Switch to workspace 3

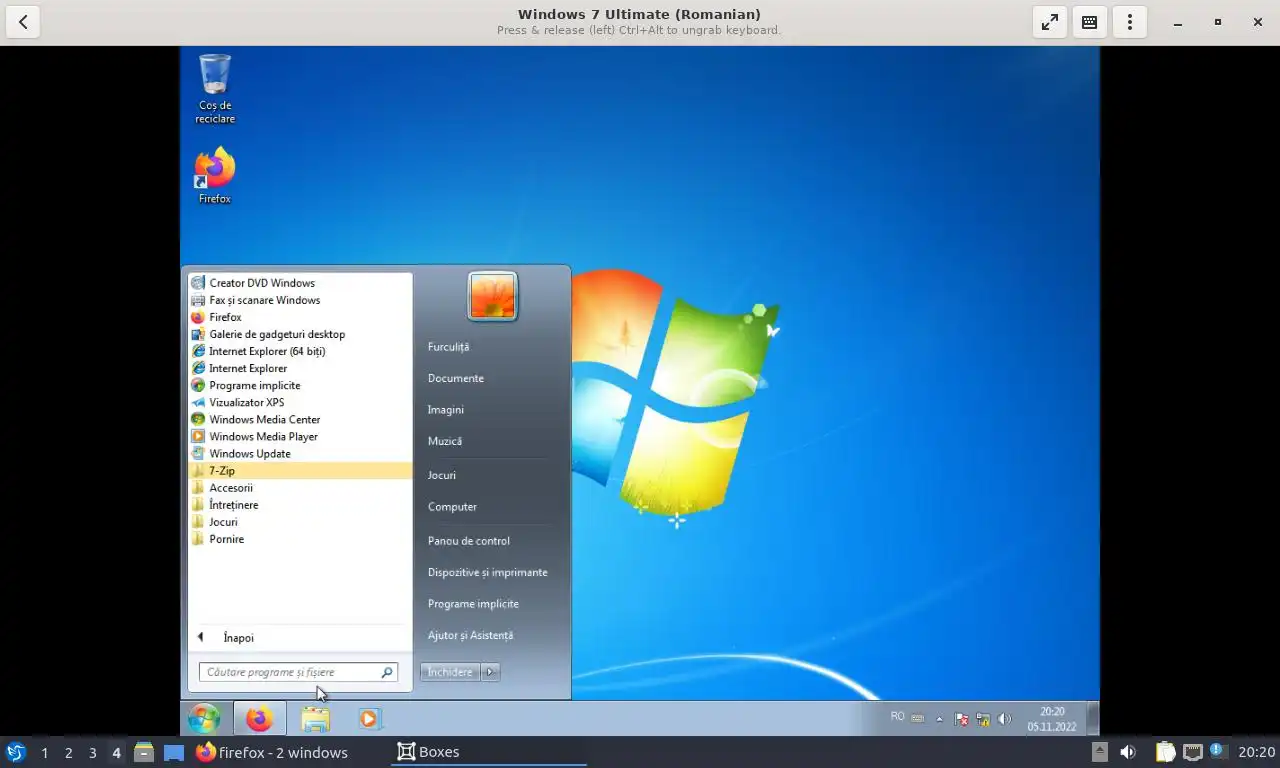pos(92,752)
